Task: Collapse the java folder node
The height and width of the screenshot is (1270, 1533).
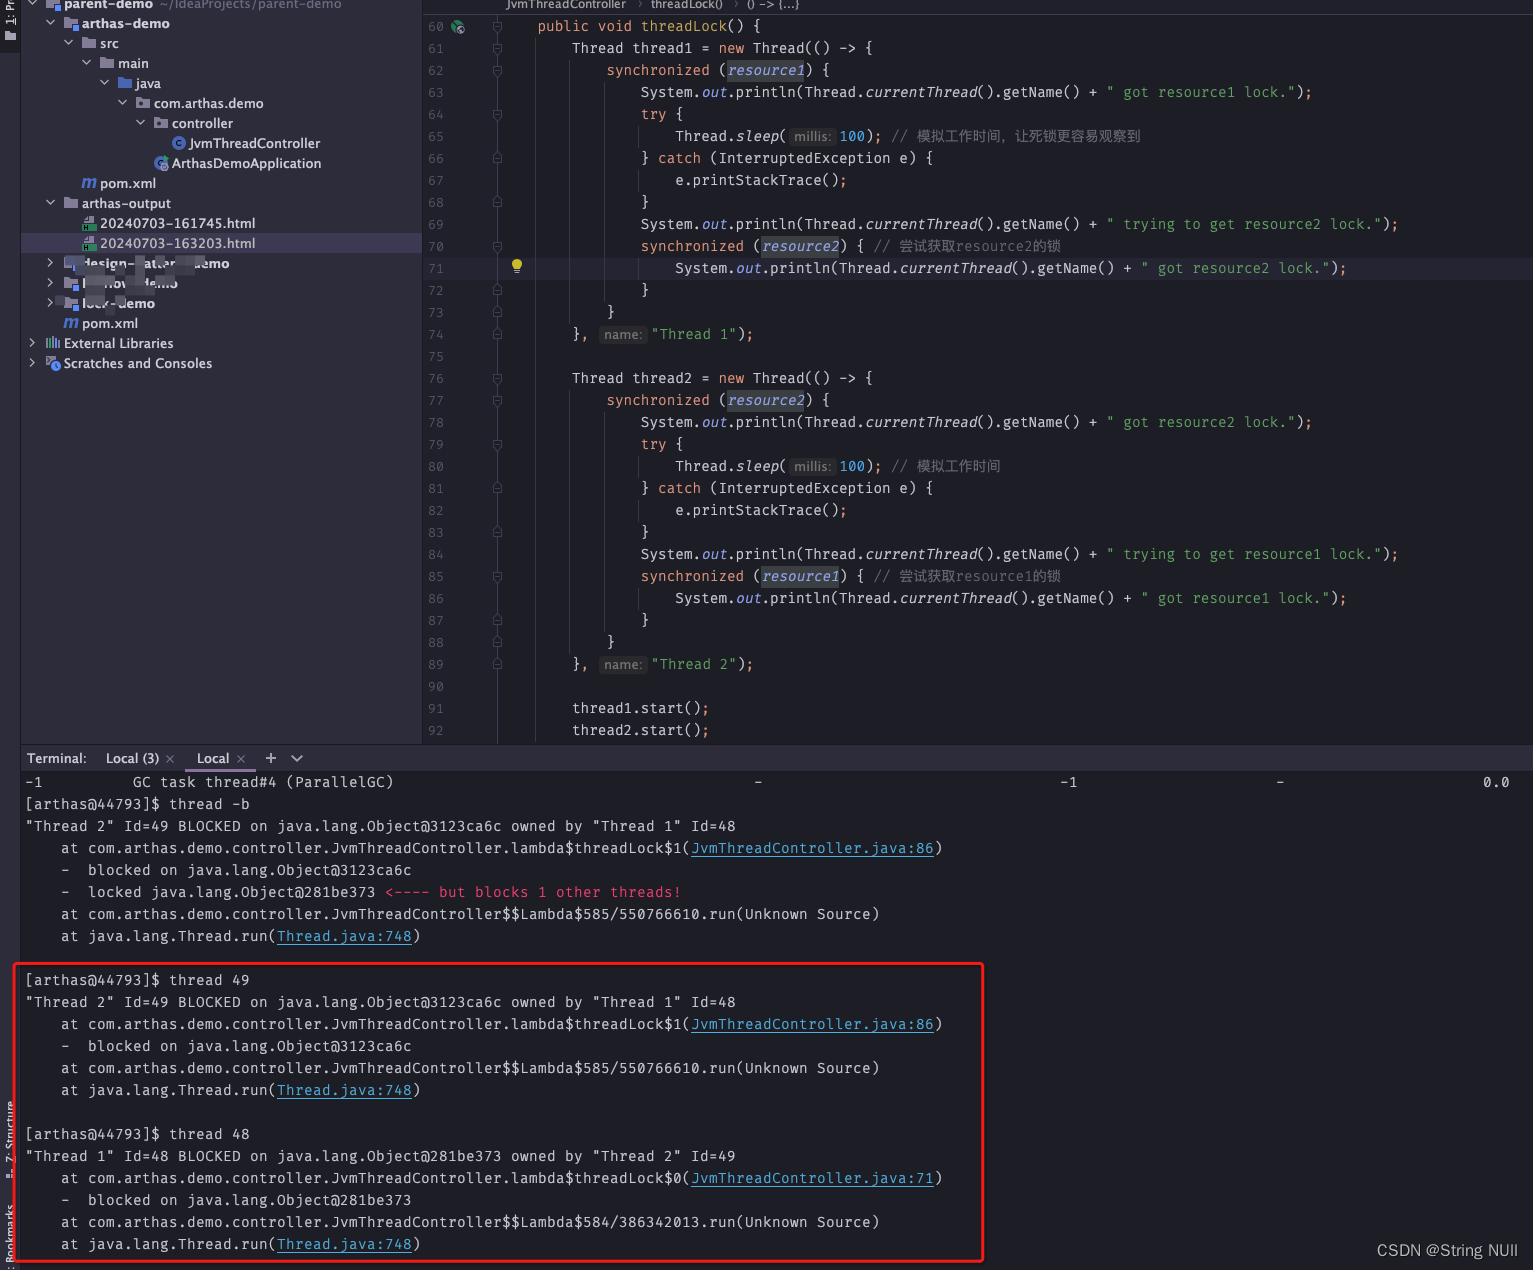Action: tap(105, 83)
